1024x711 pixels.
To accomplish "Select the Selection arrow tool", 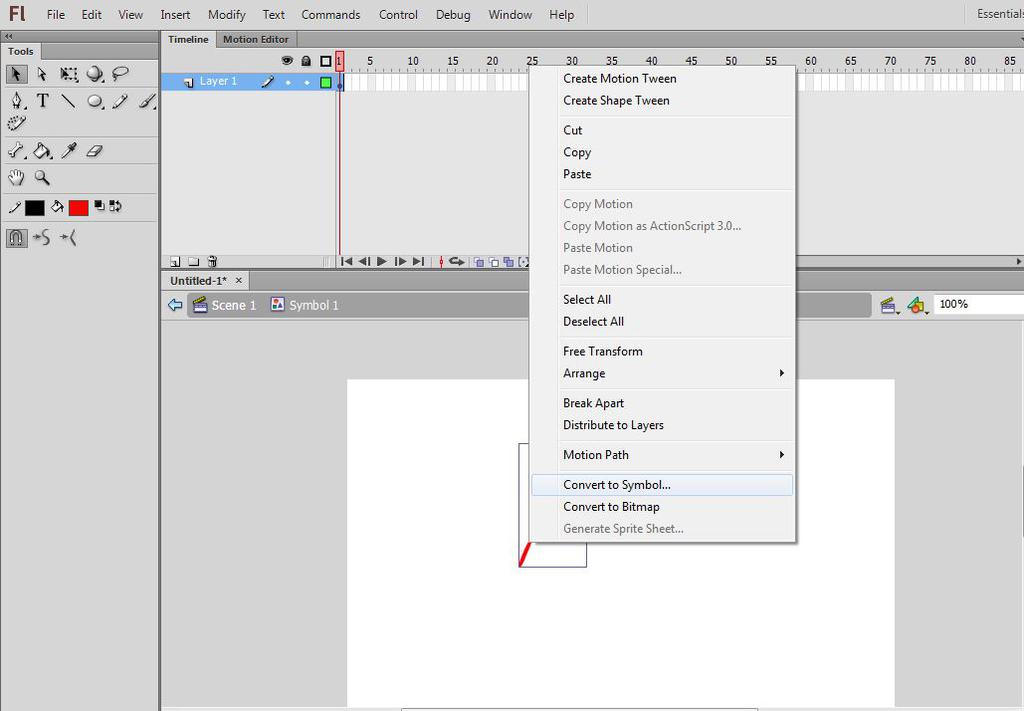I will pyautogui.click(x=16, y=74).
